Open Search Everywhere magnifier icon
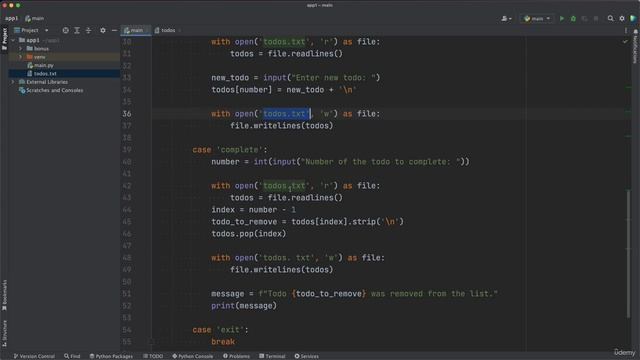The height and width of the screenshot is (360, 640). point(611,18)
